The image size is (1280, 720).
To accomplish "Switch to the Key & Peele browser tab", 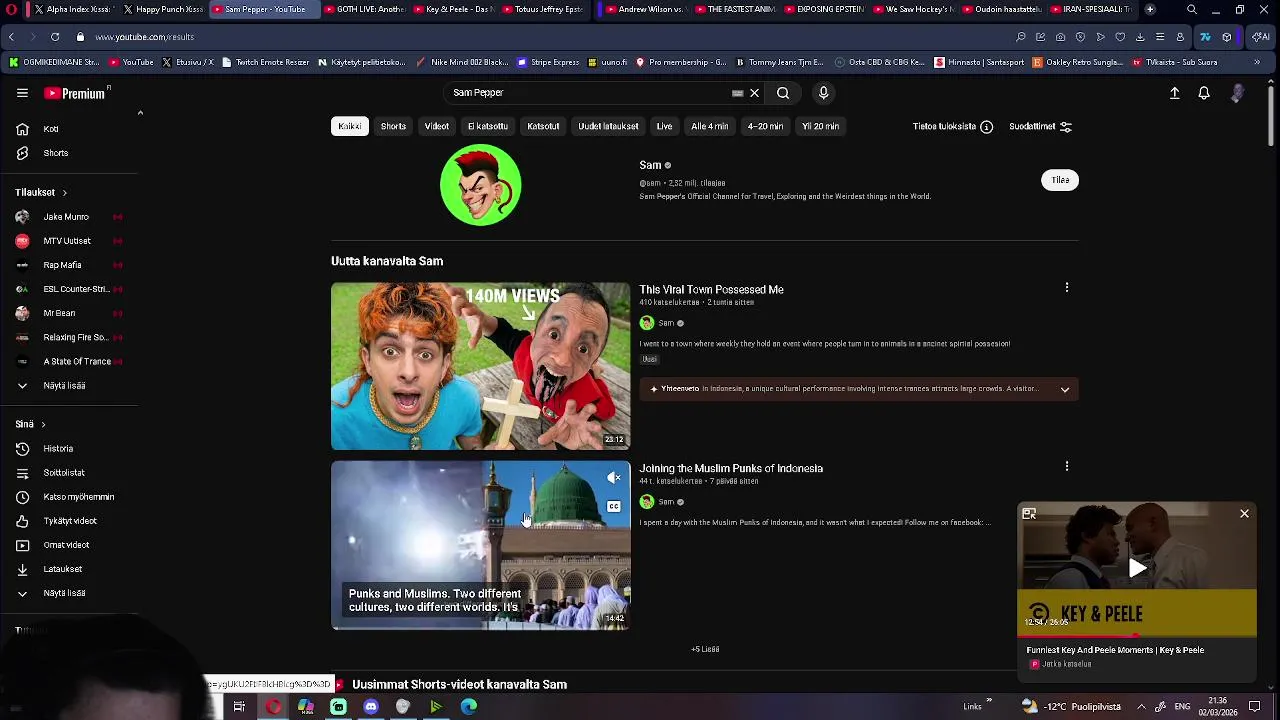I will pyautogui.click(x=454, y=9).
